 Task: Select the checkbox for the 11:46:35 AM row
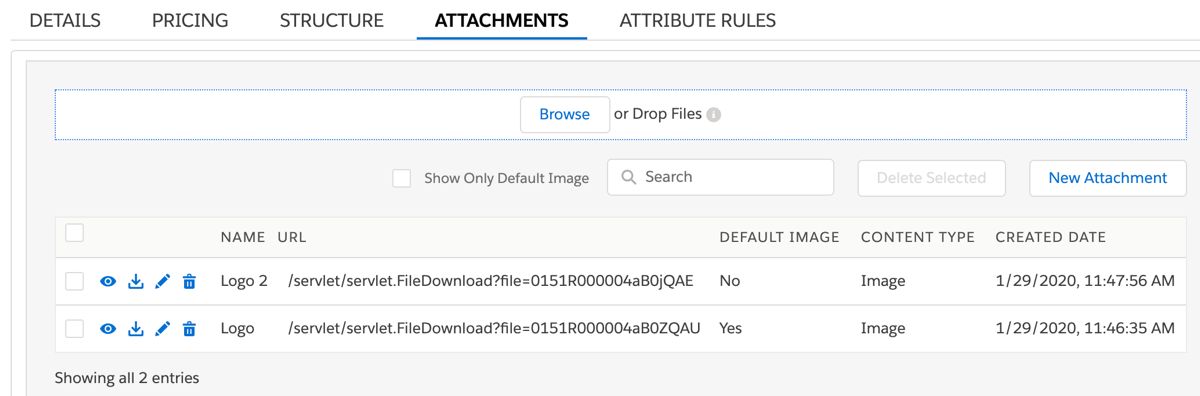(74, 329)
